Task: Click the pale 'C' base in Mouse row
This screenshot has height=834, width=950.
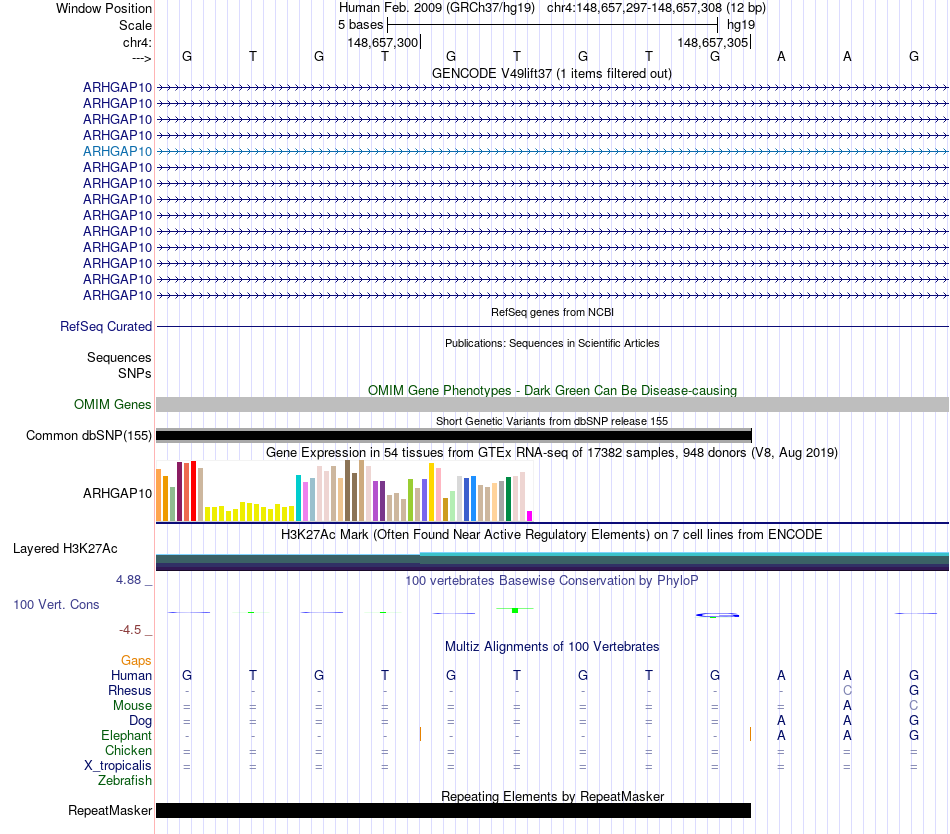Action: [914, 706]
